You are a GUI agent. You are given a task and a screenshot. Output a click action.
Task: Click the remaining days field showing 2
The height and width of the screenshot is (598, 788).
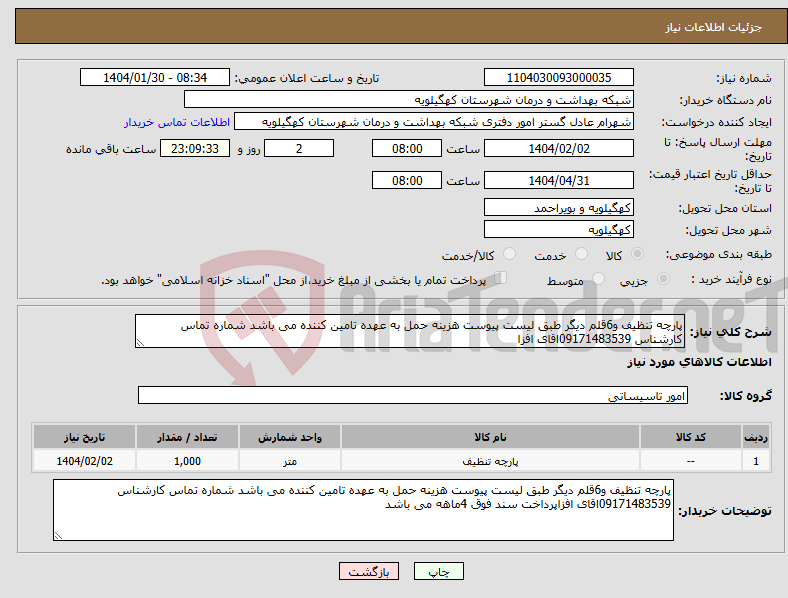[299, 149]
